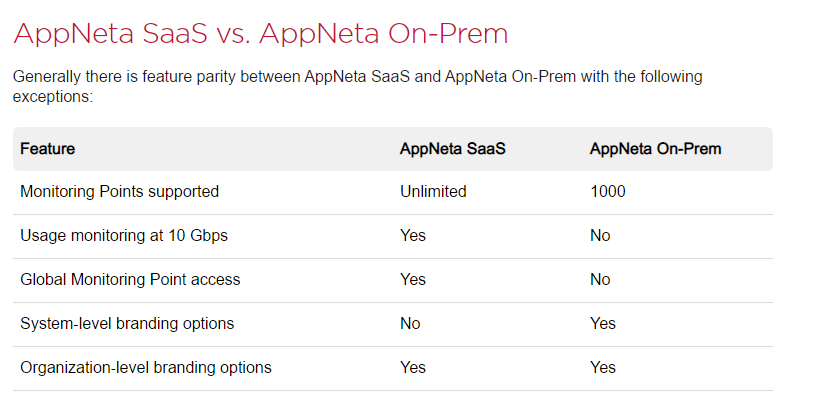The width and height of the screenshot is (815, 410).
Task: Click On-Prem "No" for 10 Gbps usage monitoring
Action: point(600,235)
